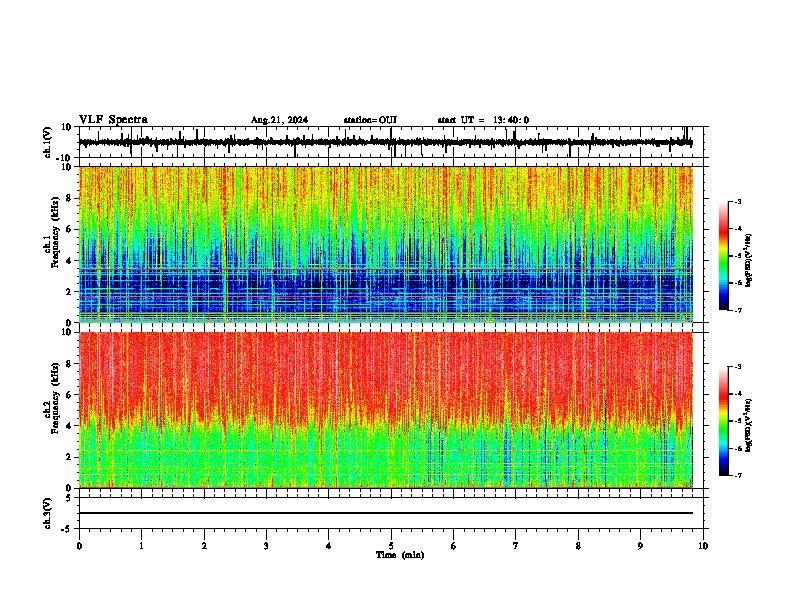The image size is (792, 612).
Task: Click time axis tick label "1"
Action: 141,546
